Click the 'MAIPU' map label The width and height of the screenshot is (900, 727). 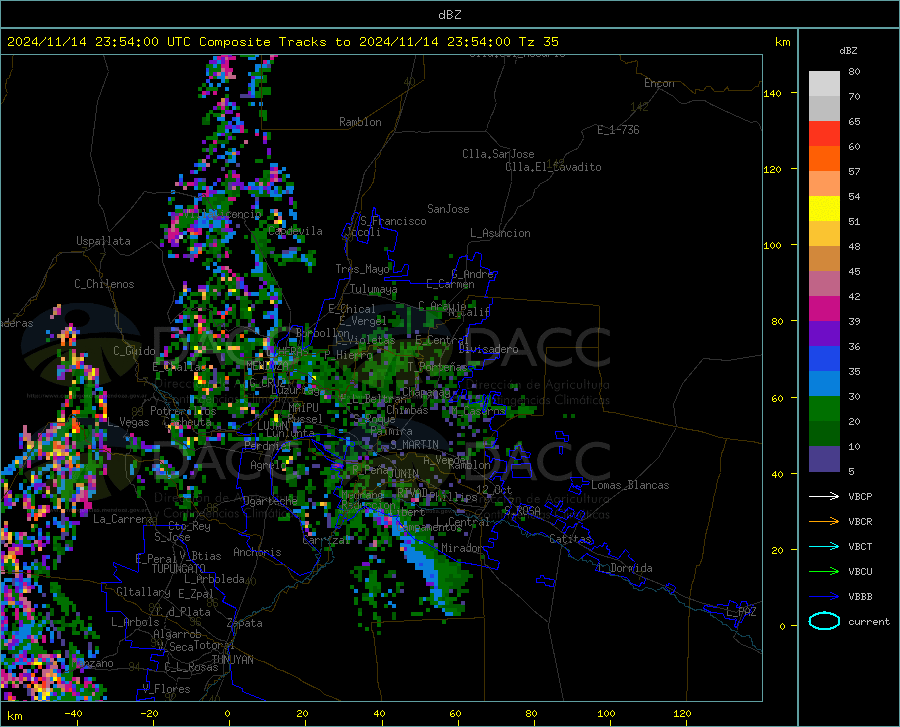(x=303, y=407)
